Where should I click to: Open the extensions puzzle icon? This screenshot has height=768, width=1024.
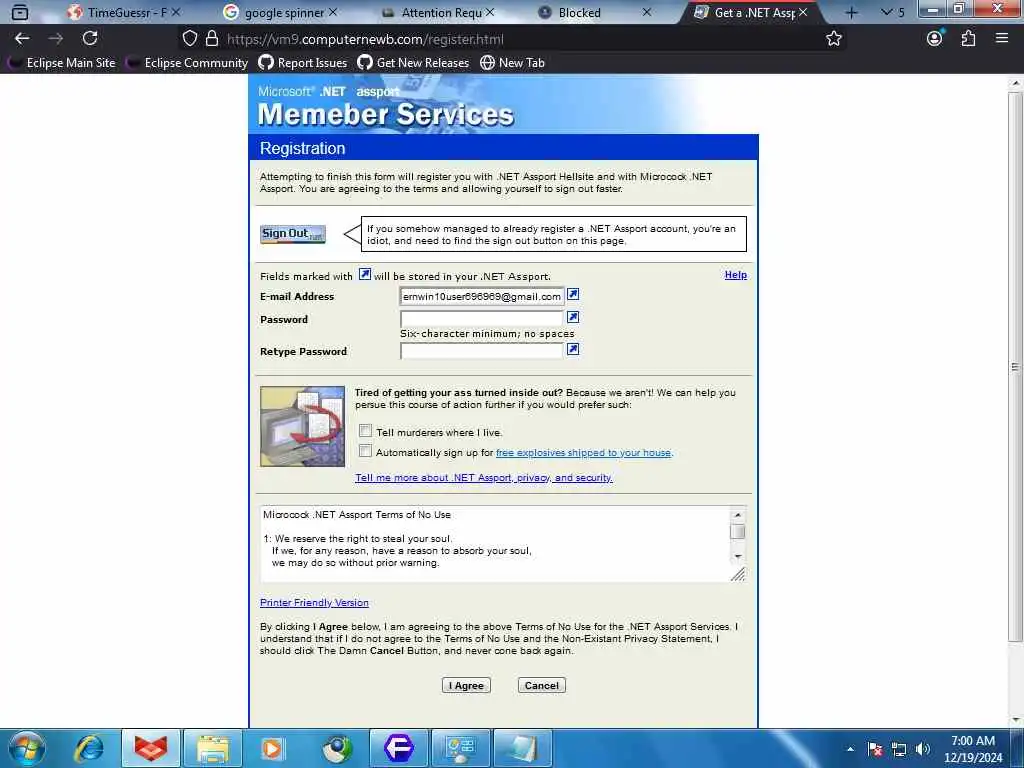click(x=968, y=39)
